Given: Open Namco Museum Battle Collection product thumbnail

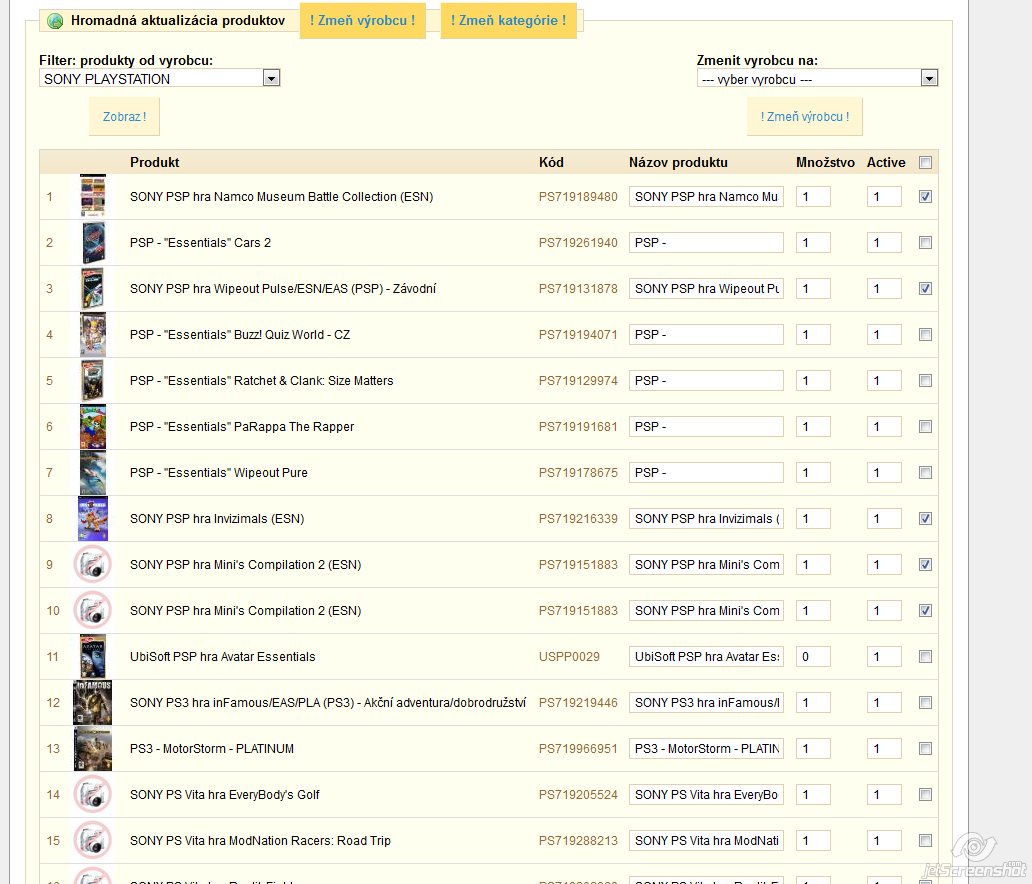Looking at the screenshot, I should [x=93, y=196].
